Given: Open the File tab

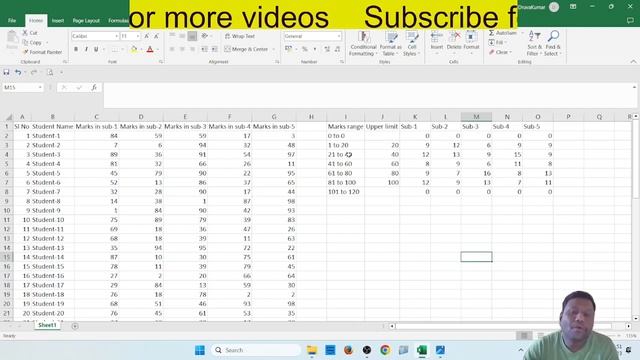Looking at the screenshot, I should click(x=12, y=20).
